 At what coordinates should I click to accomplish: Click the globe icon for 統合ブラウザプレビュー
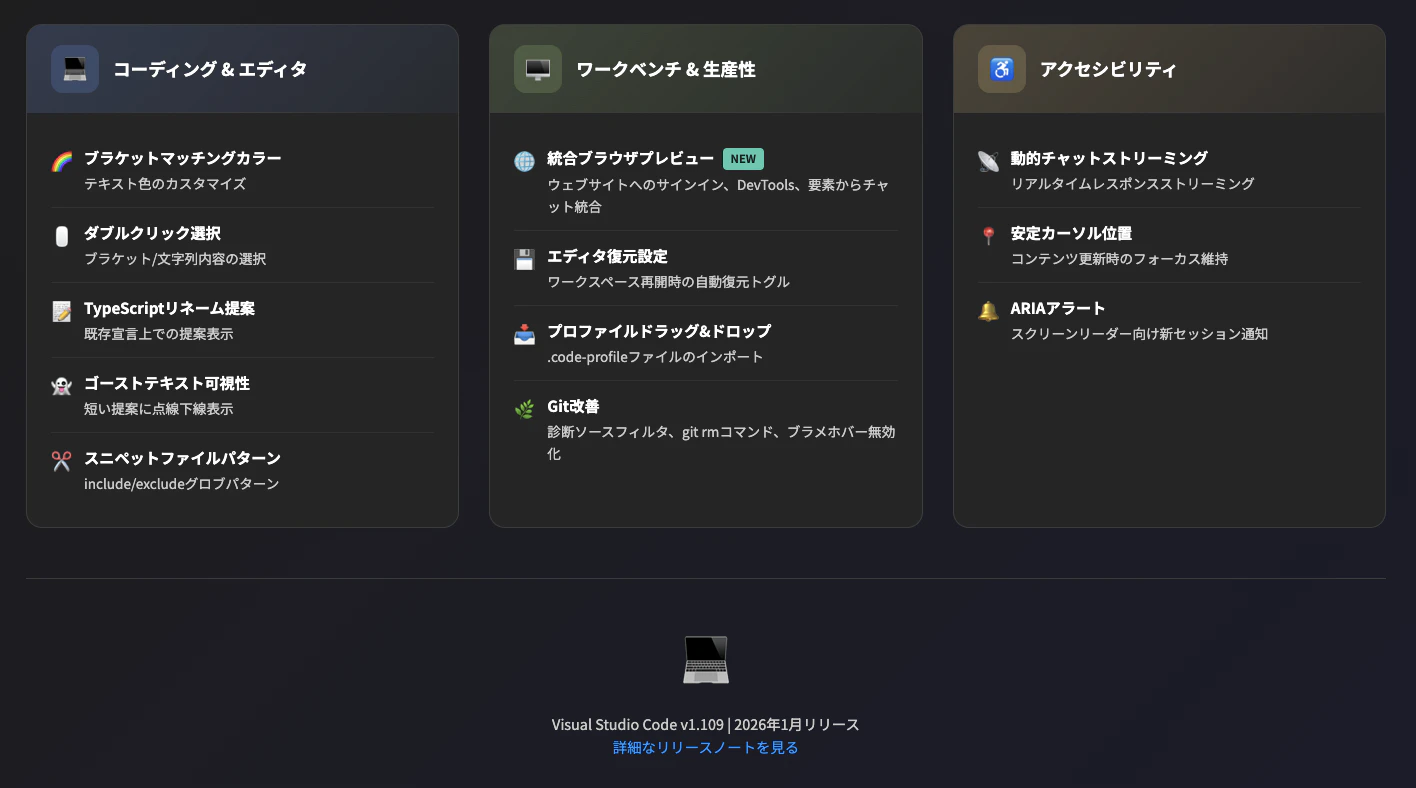(x=525, y=162)
